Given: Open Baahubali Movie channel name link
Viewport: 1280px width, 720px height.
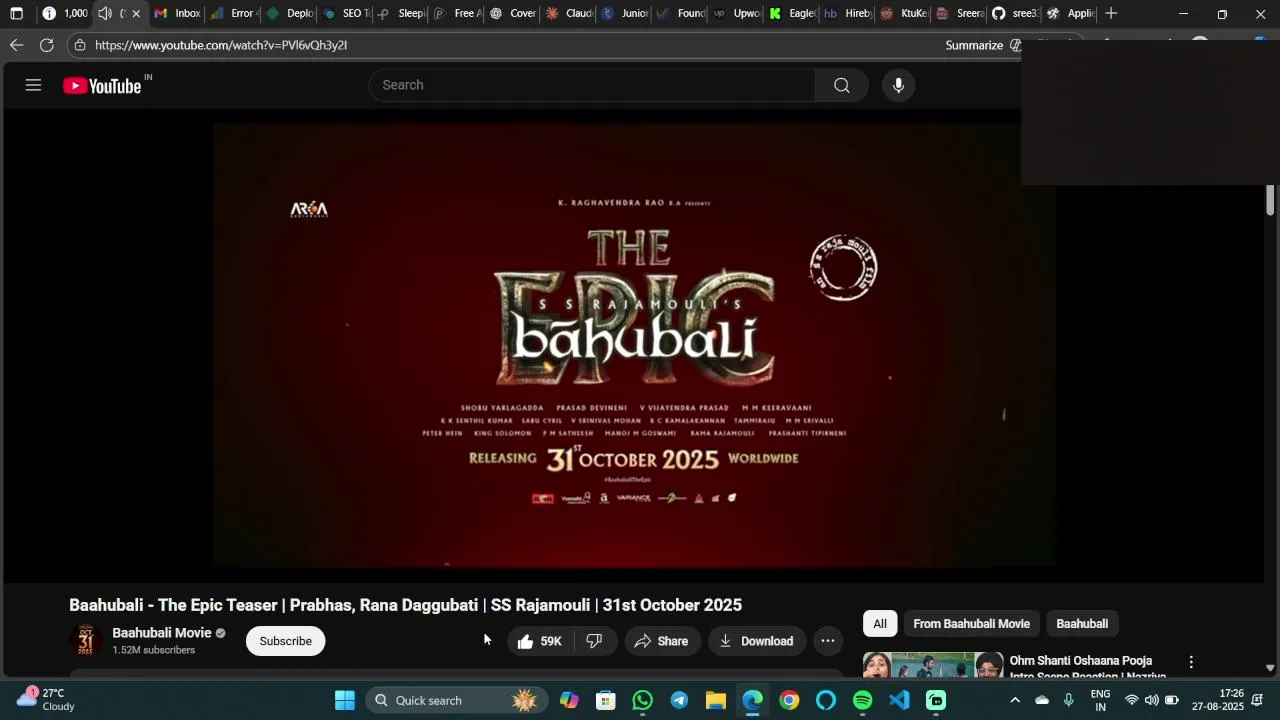Looking at the screenshot, I should coord(162,633).
